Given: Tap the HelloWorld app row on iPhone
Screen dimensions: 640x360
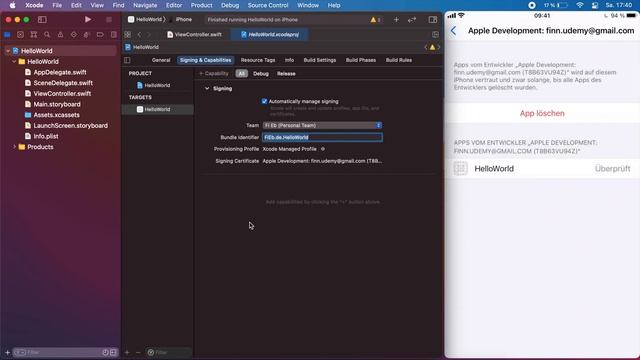Looking at the screenshot, I should (542, 169).
